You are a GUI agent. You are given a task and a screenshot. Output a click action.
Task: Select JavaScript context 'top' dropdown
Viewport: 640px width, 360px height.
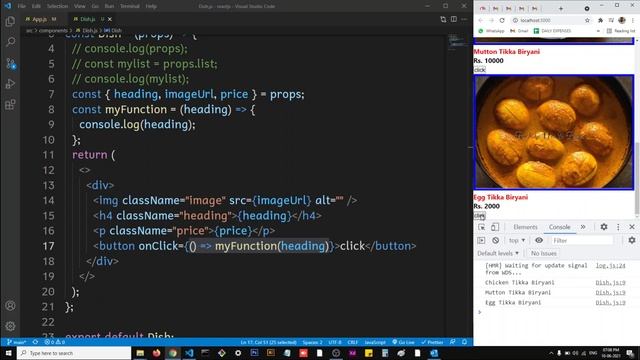point(517,240)
